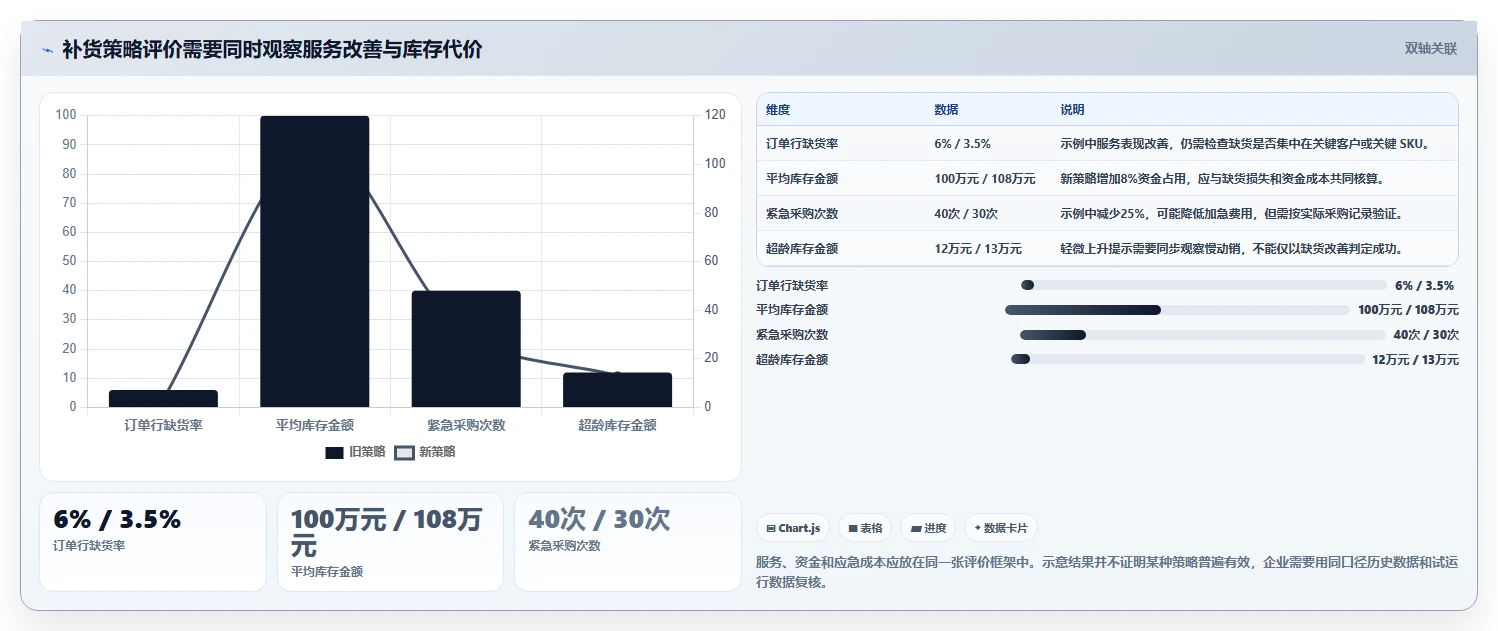The height and width of the screenshot is (631, 1498).
Task: Click the 进度 tag icon
Action: pos(916,528)
